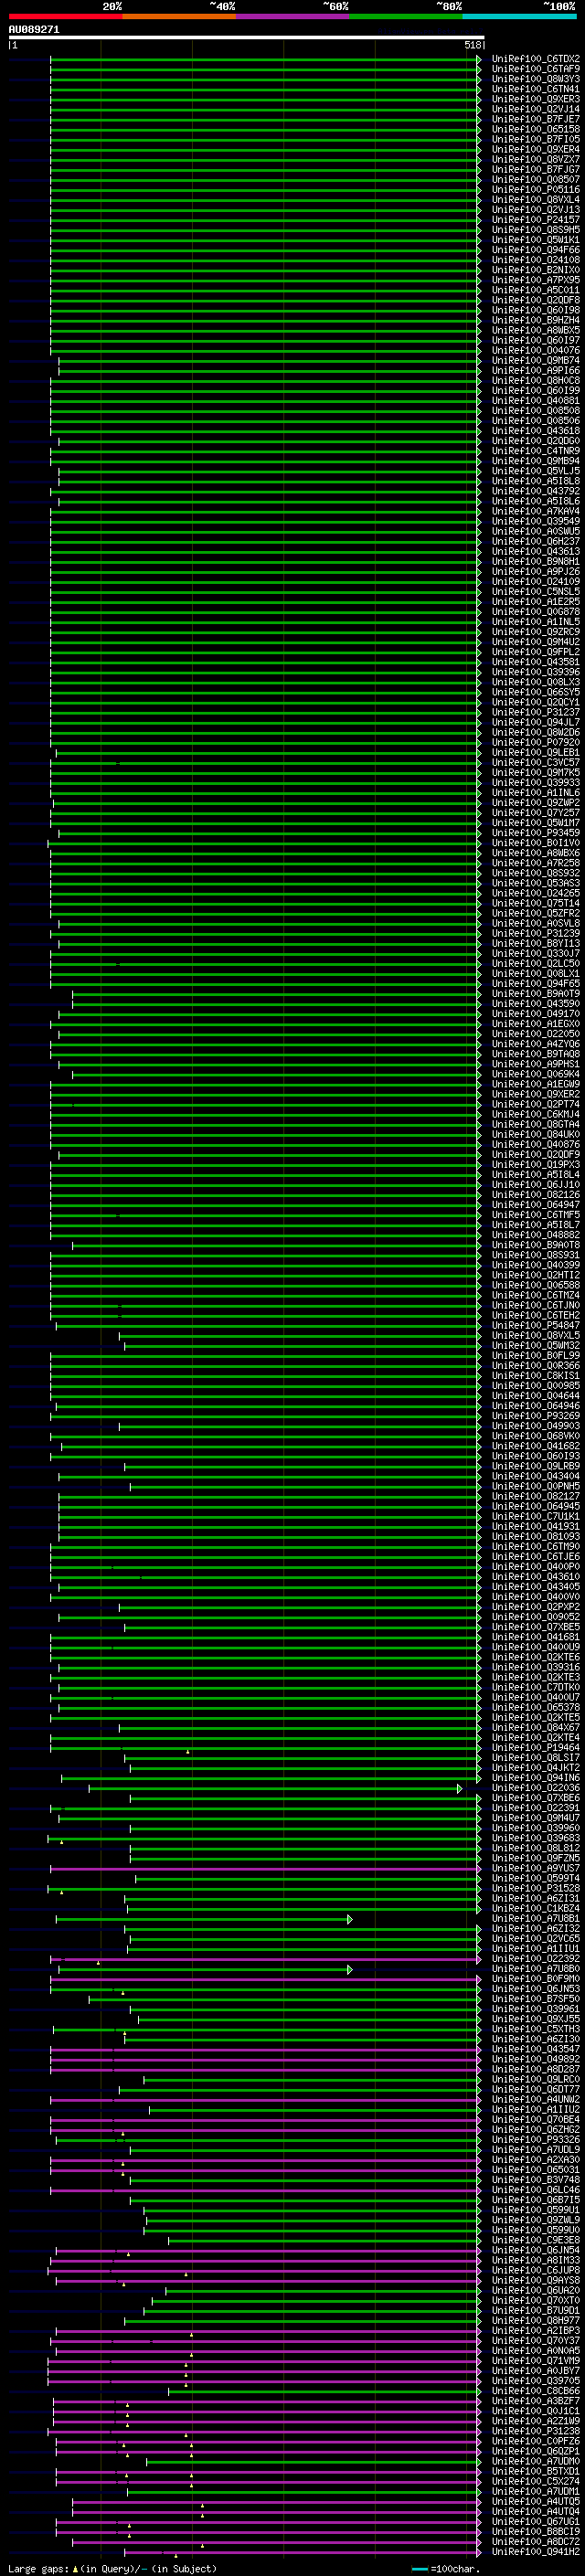
Task: Select hit UniRef100_P05116
Action: point(536,190)
